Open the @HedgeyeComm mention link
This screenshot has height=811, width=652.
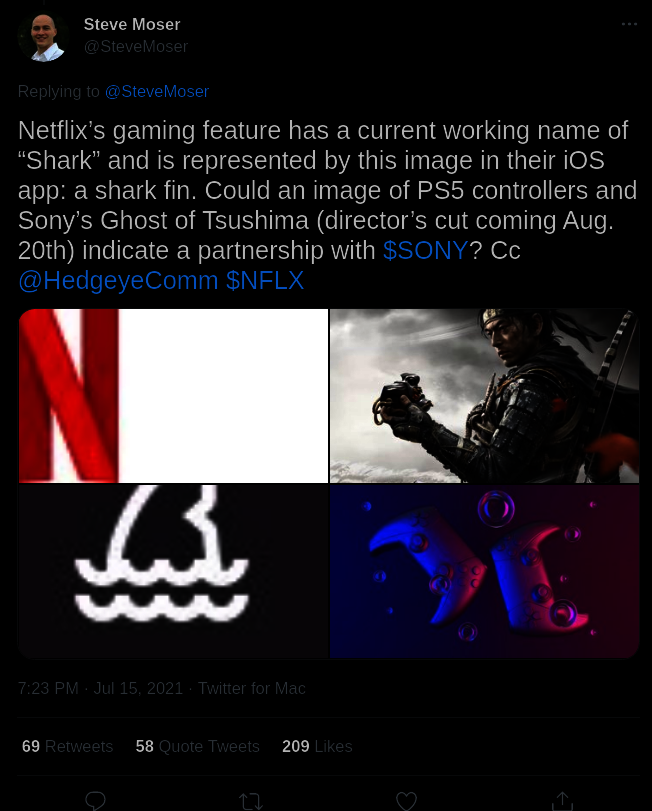118,281
